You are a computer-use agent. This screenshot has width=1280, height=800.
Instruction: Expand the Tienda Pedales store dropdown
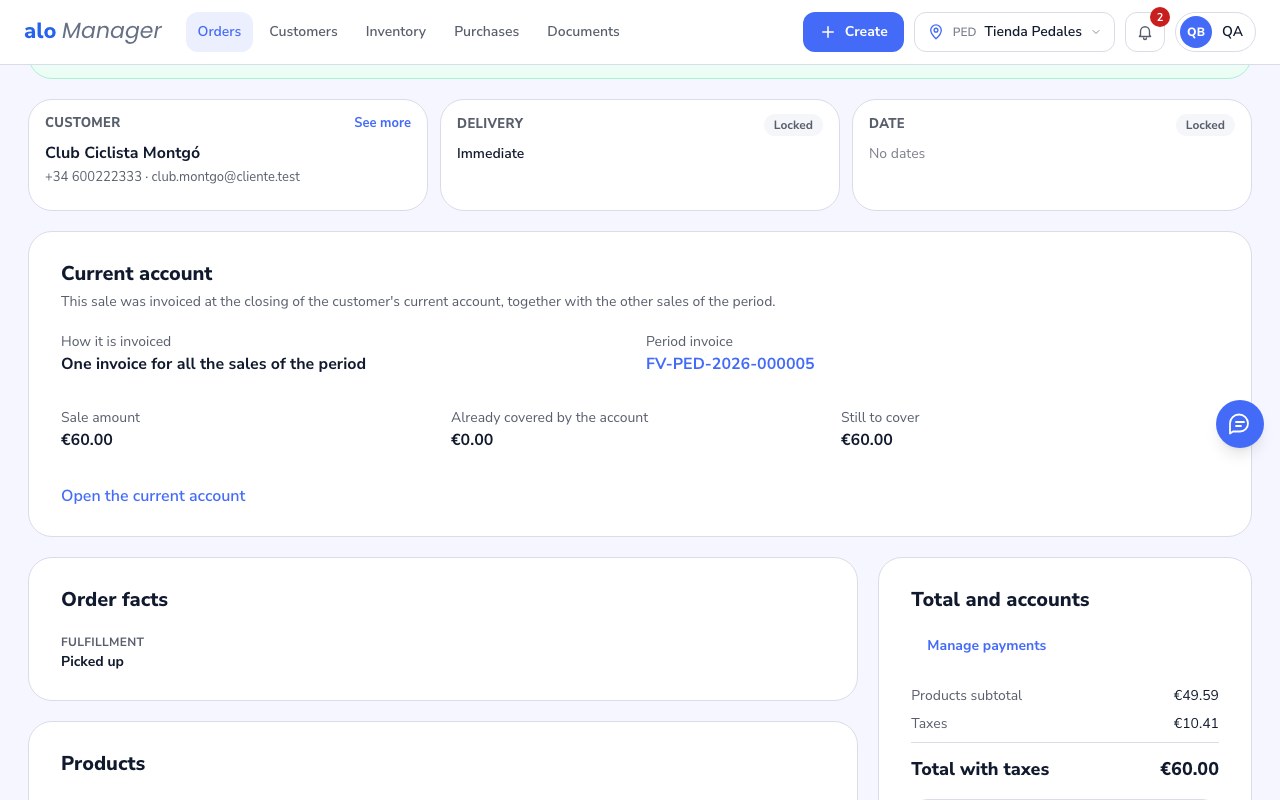click(x=1014, y=32)
